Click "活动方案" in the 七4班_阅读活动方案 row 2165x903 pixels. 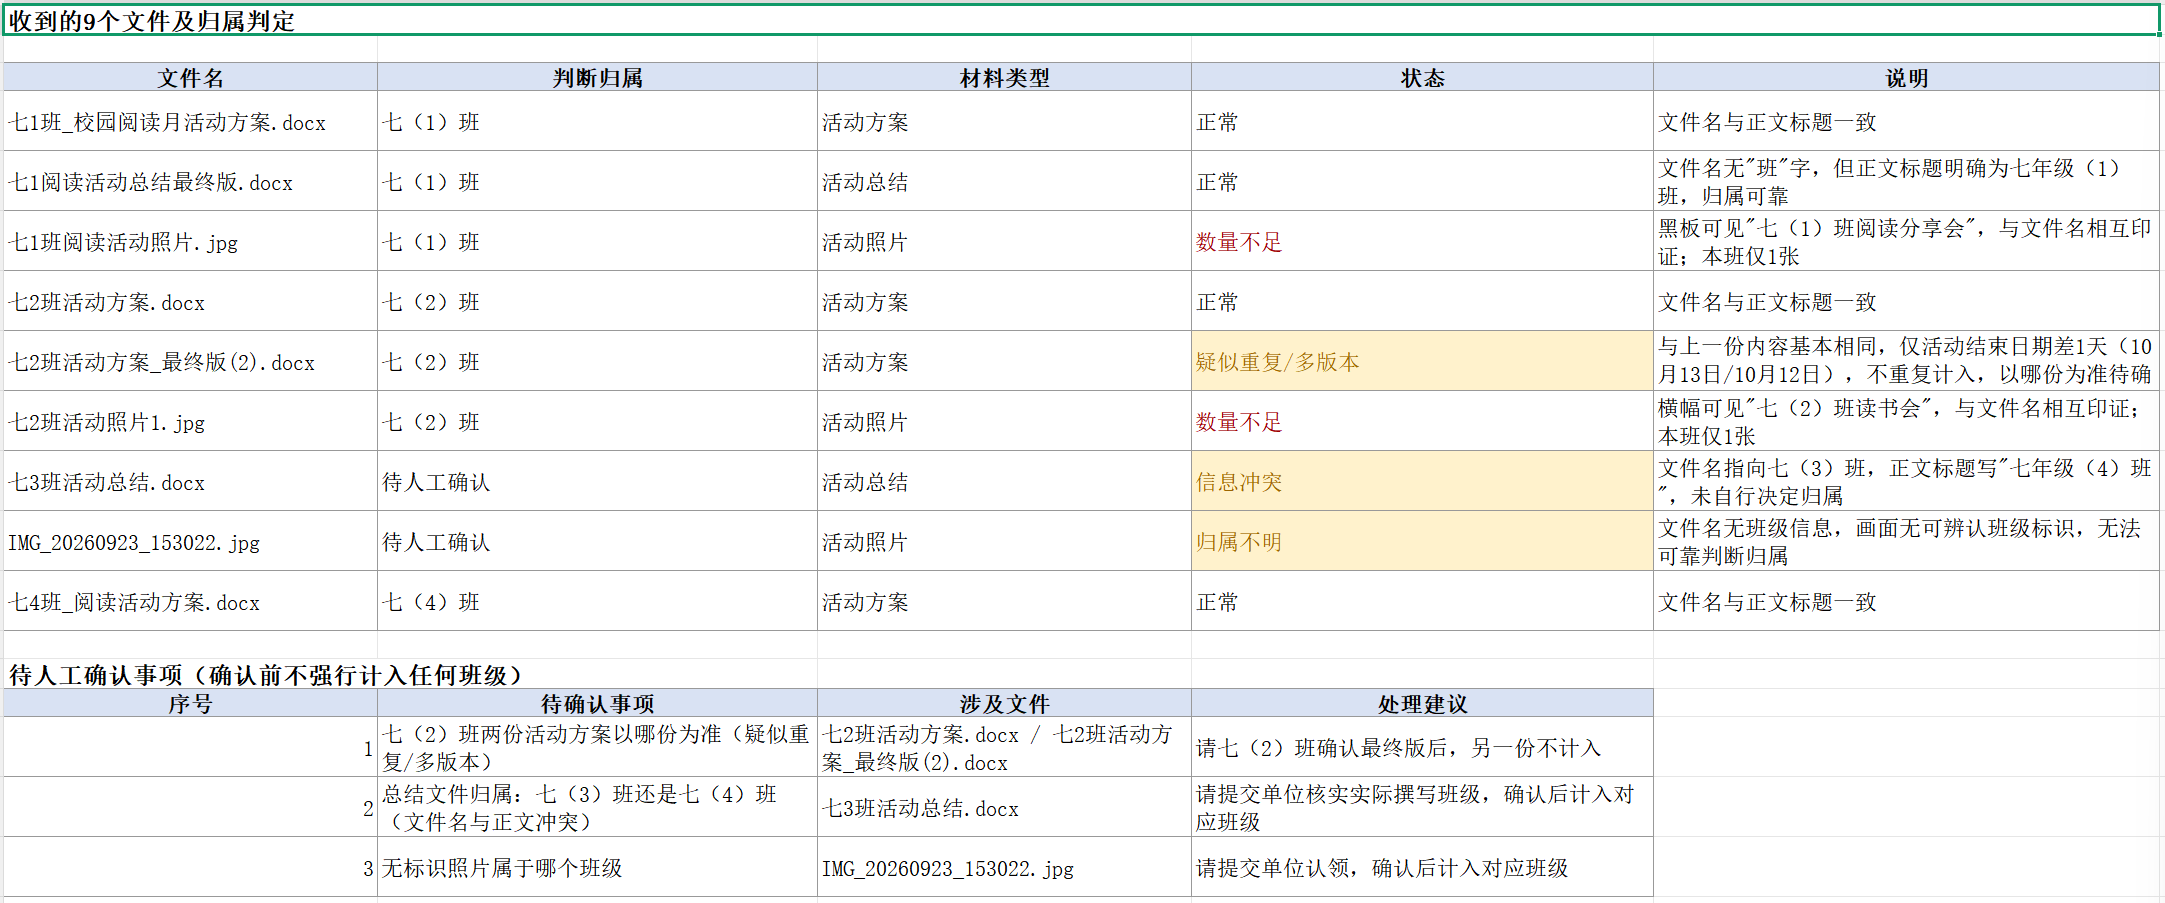pyautogui.click(x=1004, y=601)
